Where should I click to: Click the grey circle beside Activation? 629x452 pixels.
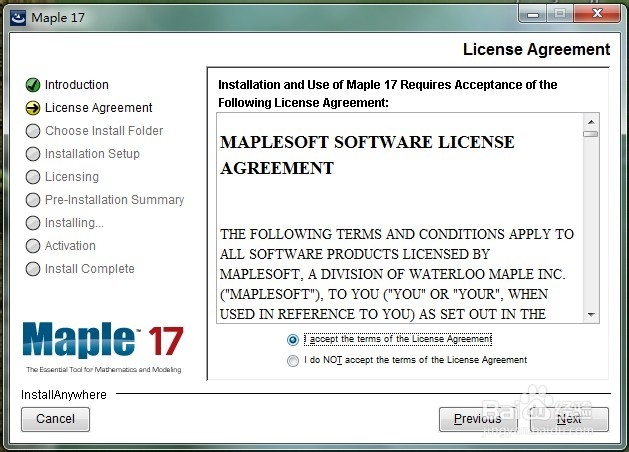pyautogui.click(x=32, y=246)
